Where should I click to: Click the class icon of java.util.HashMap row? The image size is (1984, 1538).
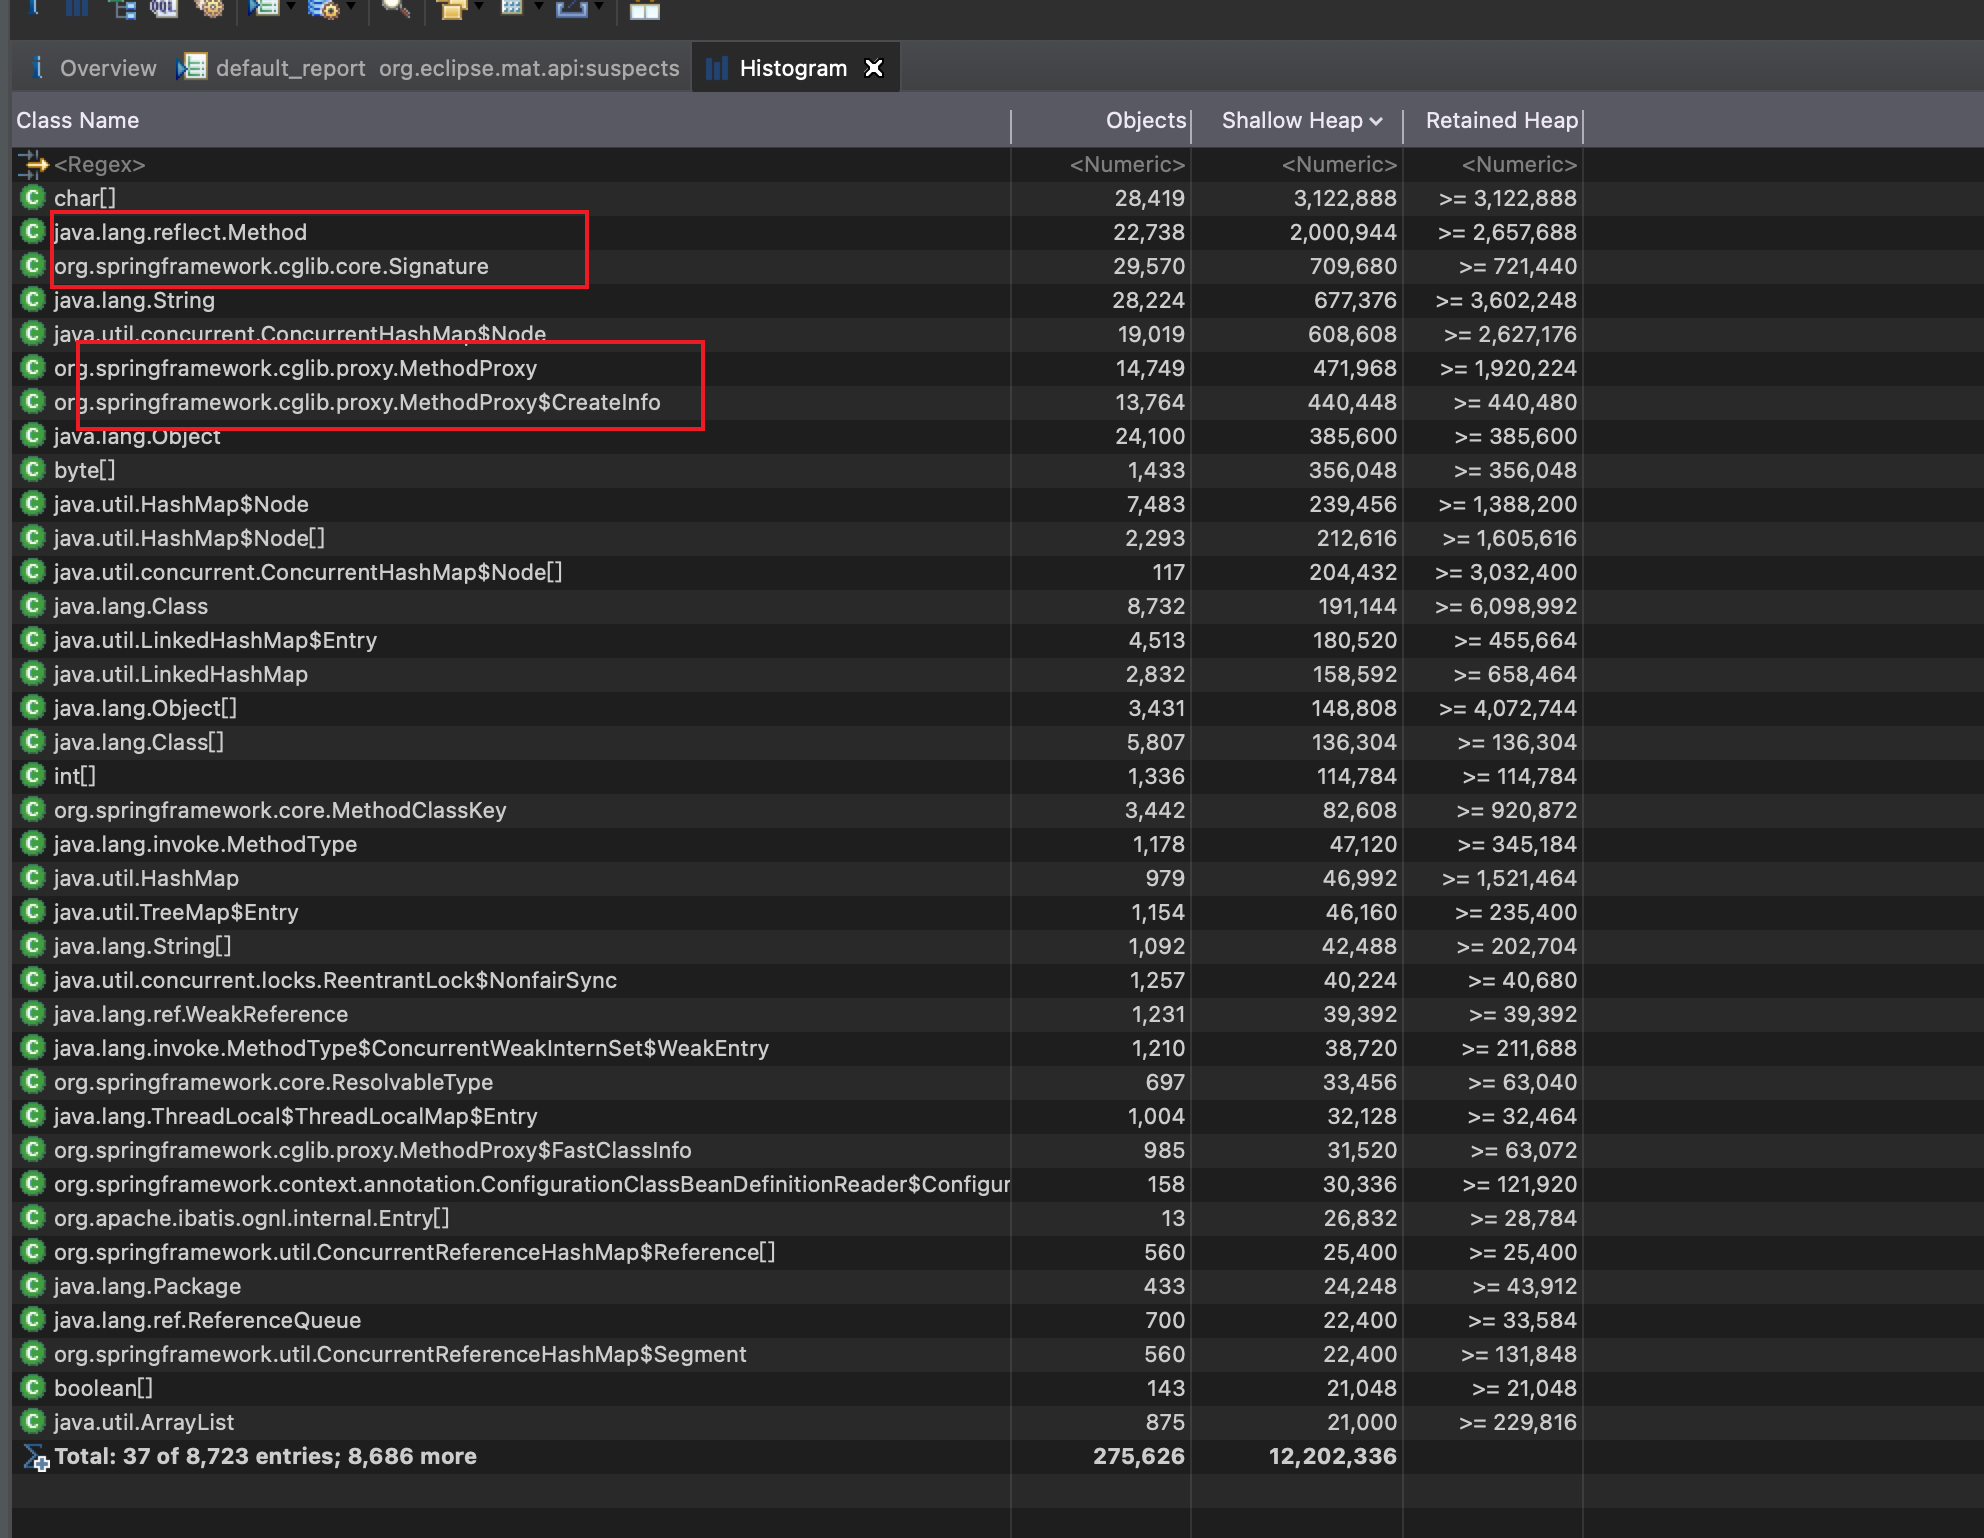(x=33, y=878)
